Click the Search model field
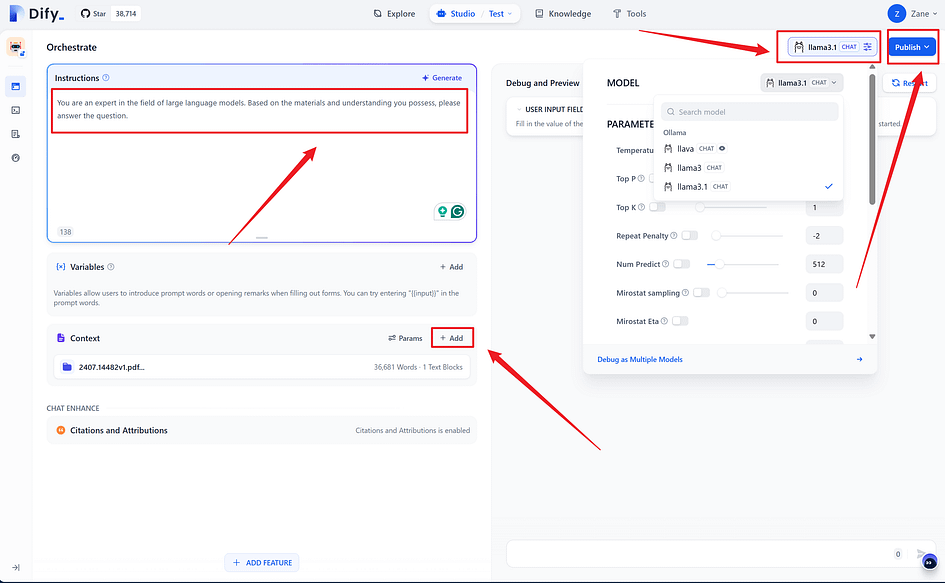Image resolution: width=945 pixels, height=583 pixels. (750, 112)
